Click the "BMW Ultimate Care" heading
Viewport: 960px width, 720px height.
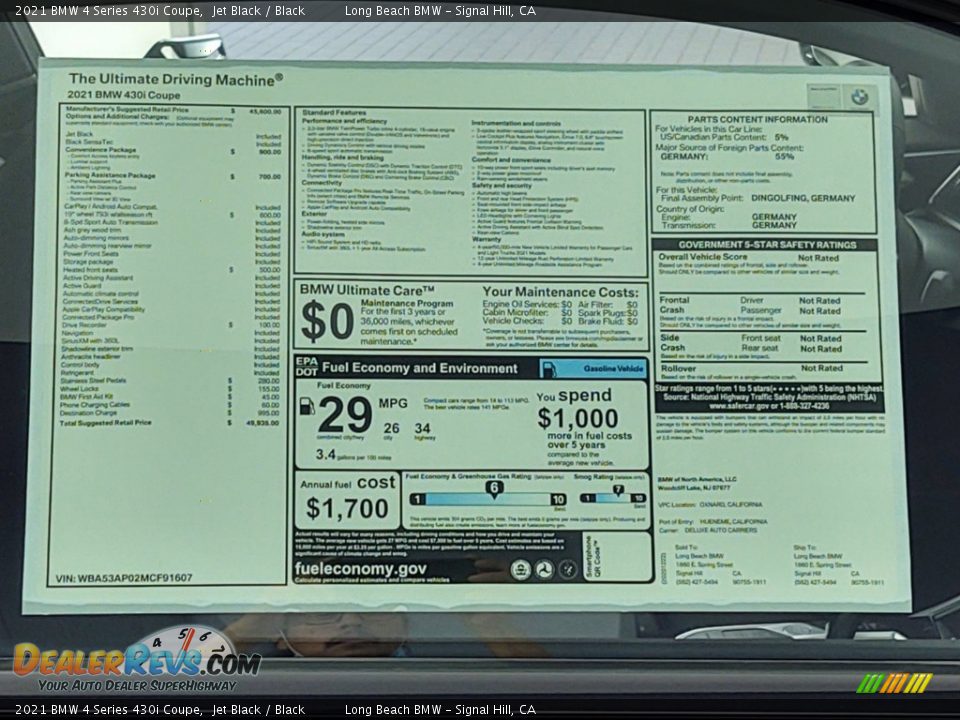367,290
